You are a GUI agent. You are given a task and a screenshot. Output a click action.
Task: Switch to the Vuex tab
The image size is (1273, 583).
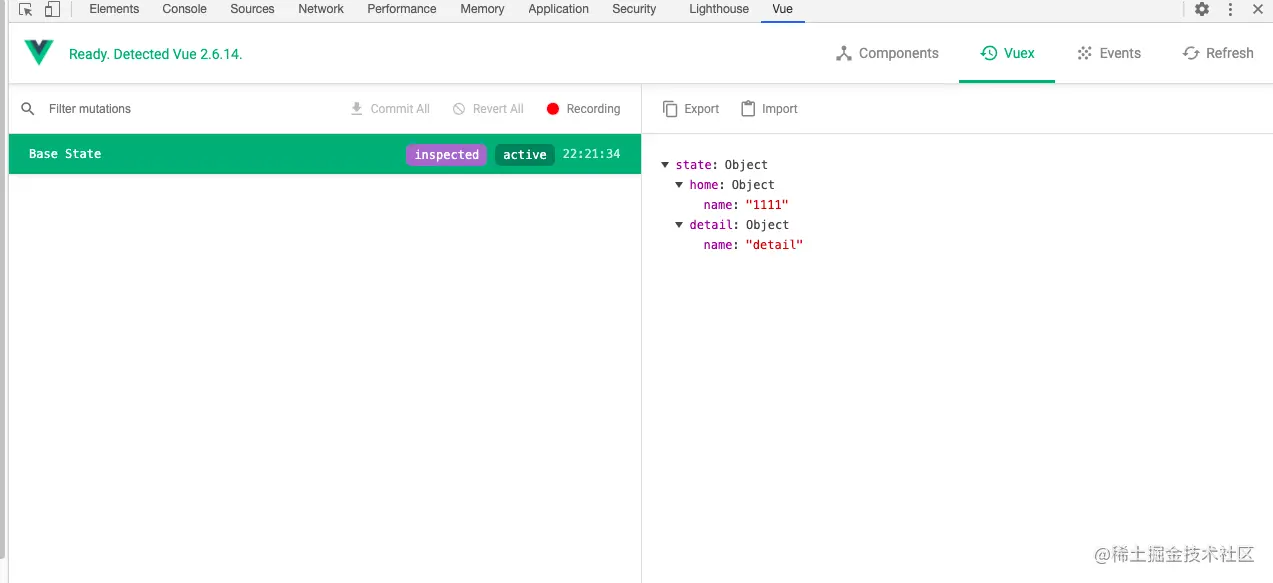click(1007, 53)
